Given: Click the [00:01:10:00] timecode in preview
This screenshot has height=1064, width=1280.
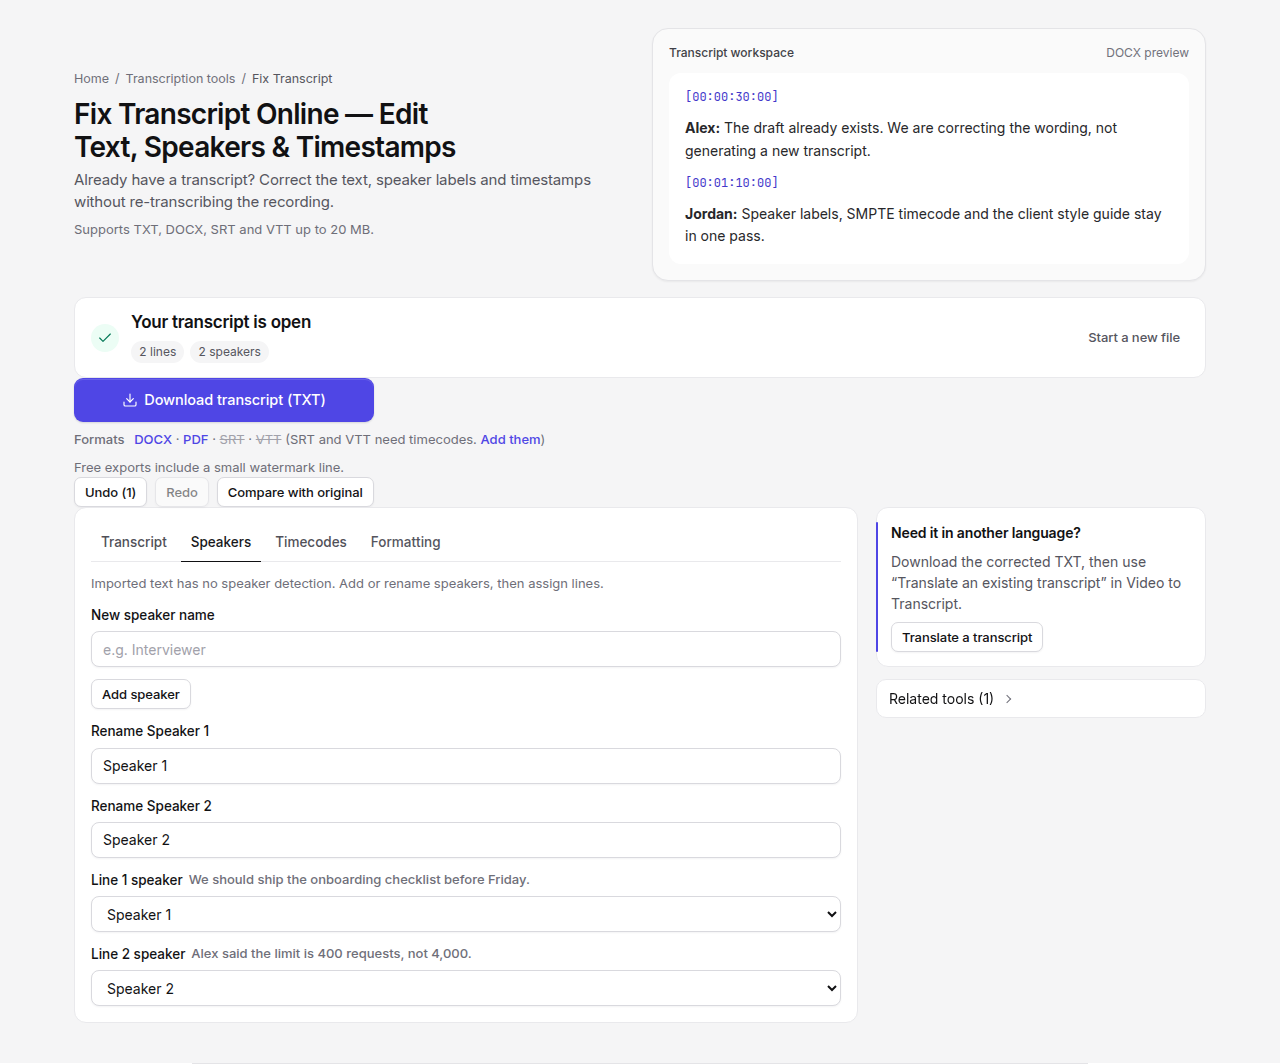Looking at the screenshot, I should (732, 183).
